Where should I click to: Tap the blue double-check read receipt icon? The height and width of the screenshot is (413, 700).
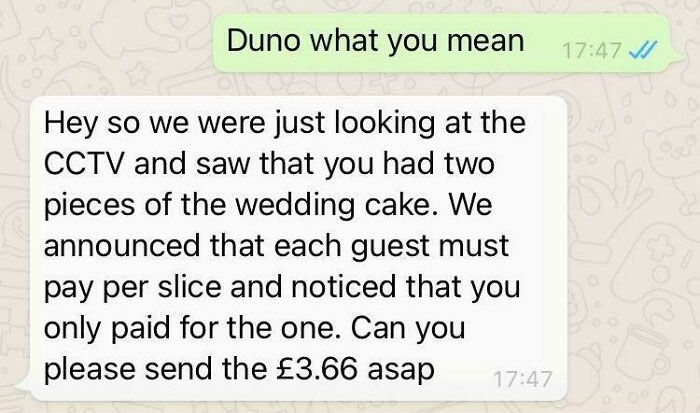[x=642, y=50]
